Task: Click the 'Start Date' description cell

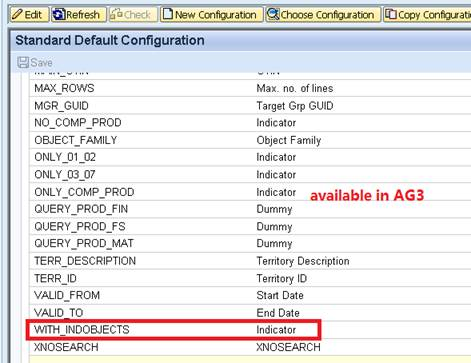Action: tap(280, 295)
